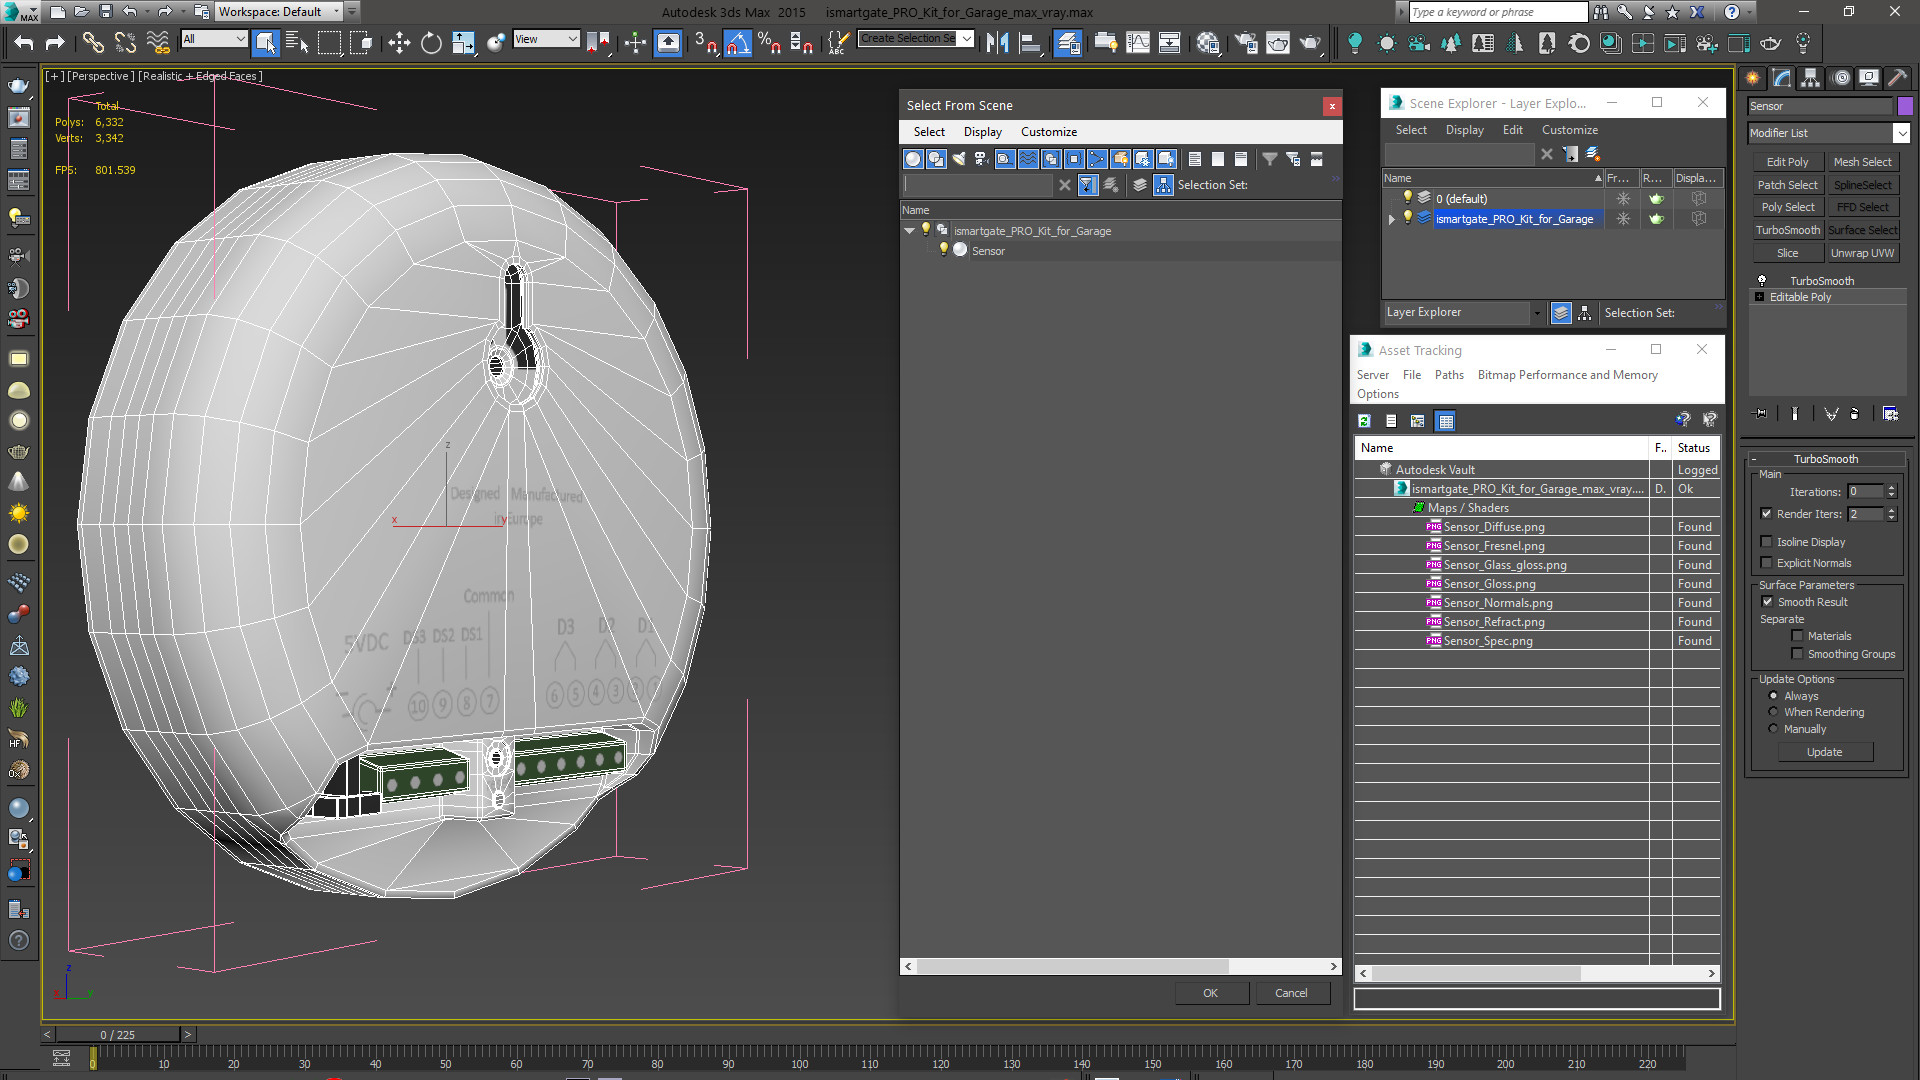This screenshot has height=1080, width=1920.
Task: Select the When Rendering update option
Action: pos(1774,712)
